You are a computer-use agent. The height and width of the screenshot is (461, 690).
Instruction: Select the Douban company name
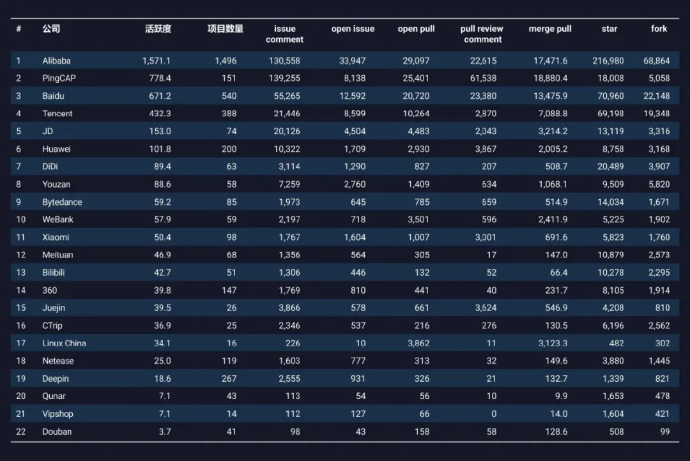(x=57, y=432)
